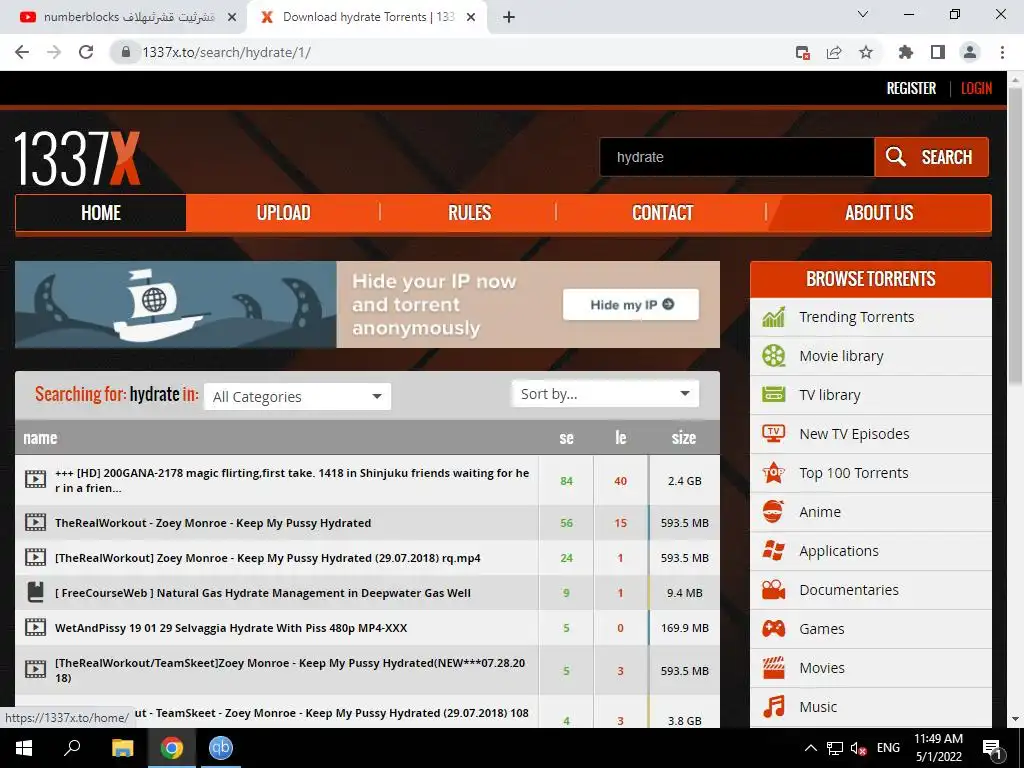Go back using the browser back arrow

[22, 52]
